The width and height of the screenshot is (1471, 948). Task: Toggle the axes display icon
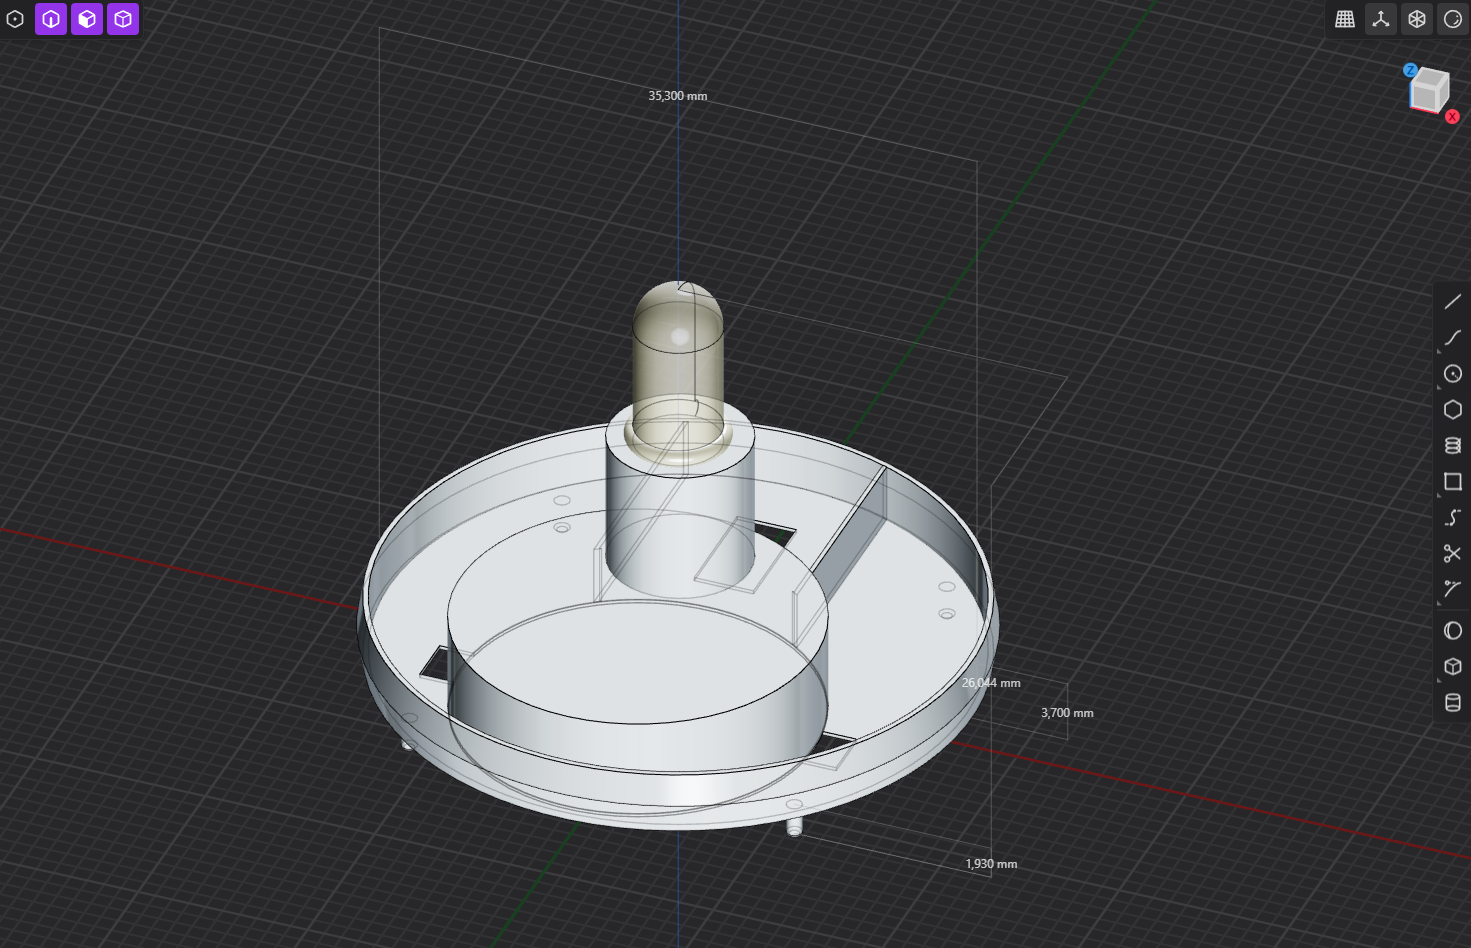point(1381,19)
